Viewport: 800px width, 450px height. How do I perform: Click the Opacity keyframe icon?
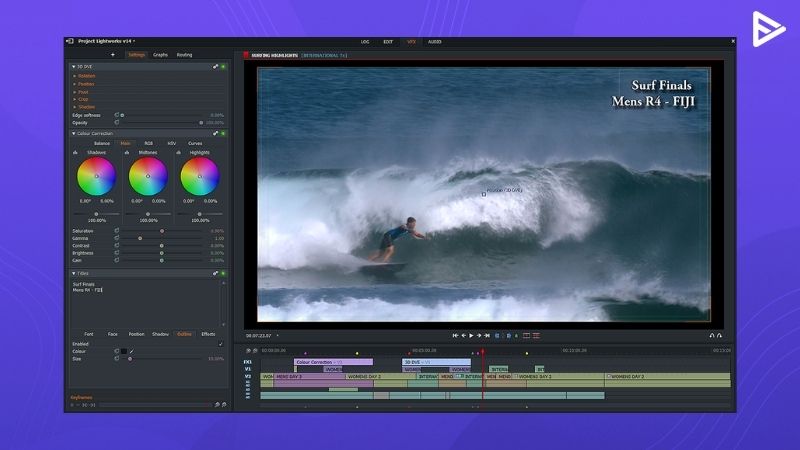[x=116, y=123]
